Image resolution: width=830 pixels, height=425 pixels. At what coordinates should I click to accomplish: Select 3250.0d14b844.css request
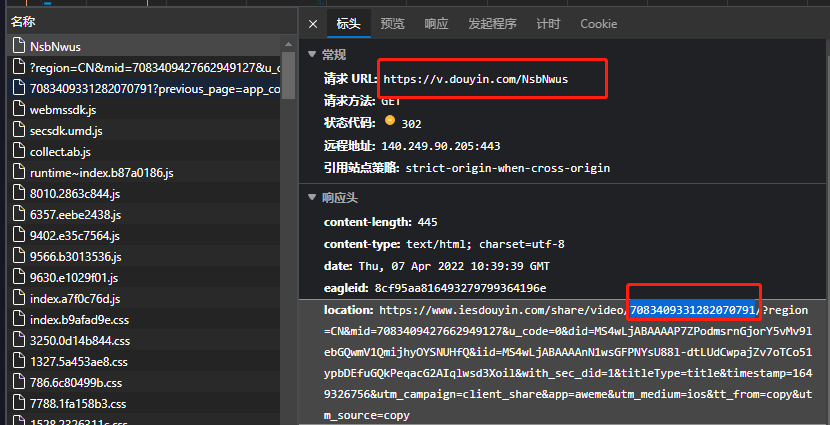tap(144, 340)
